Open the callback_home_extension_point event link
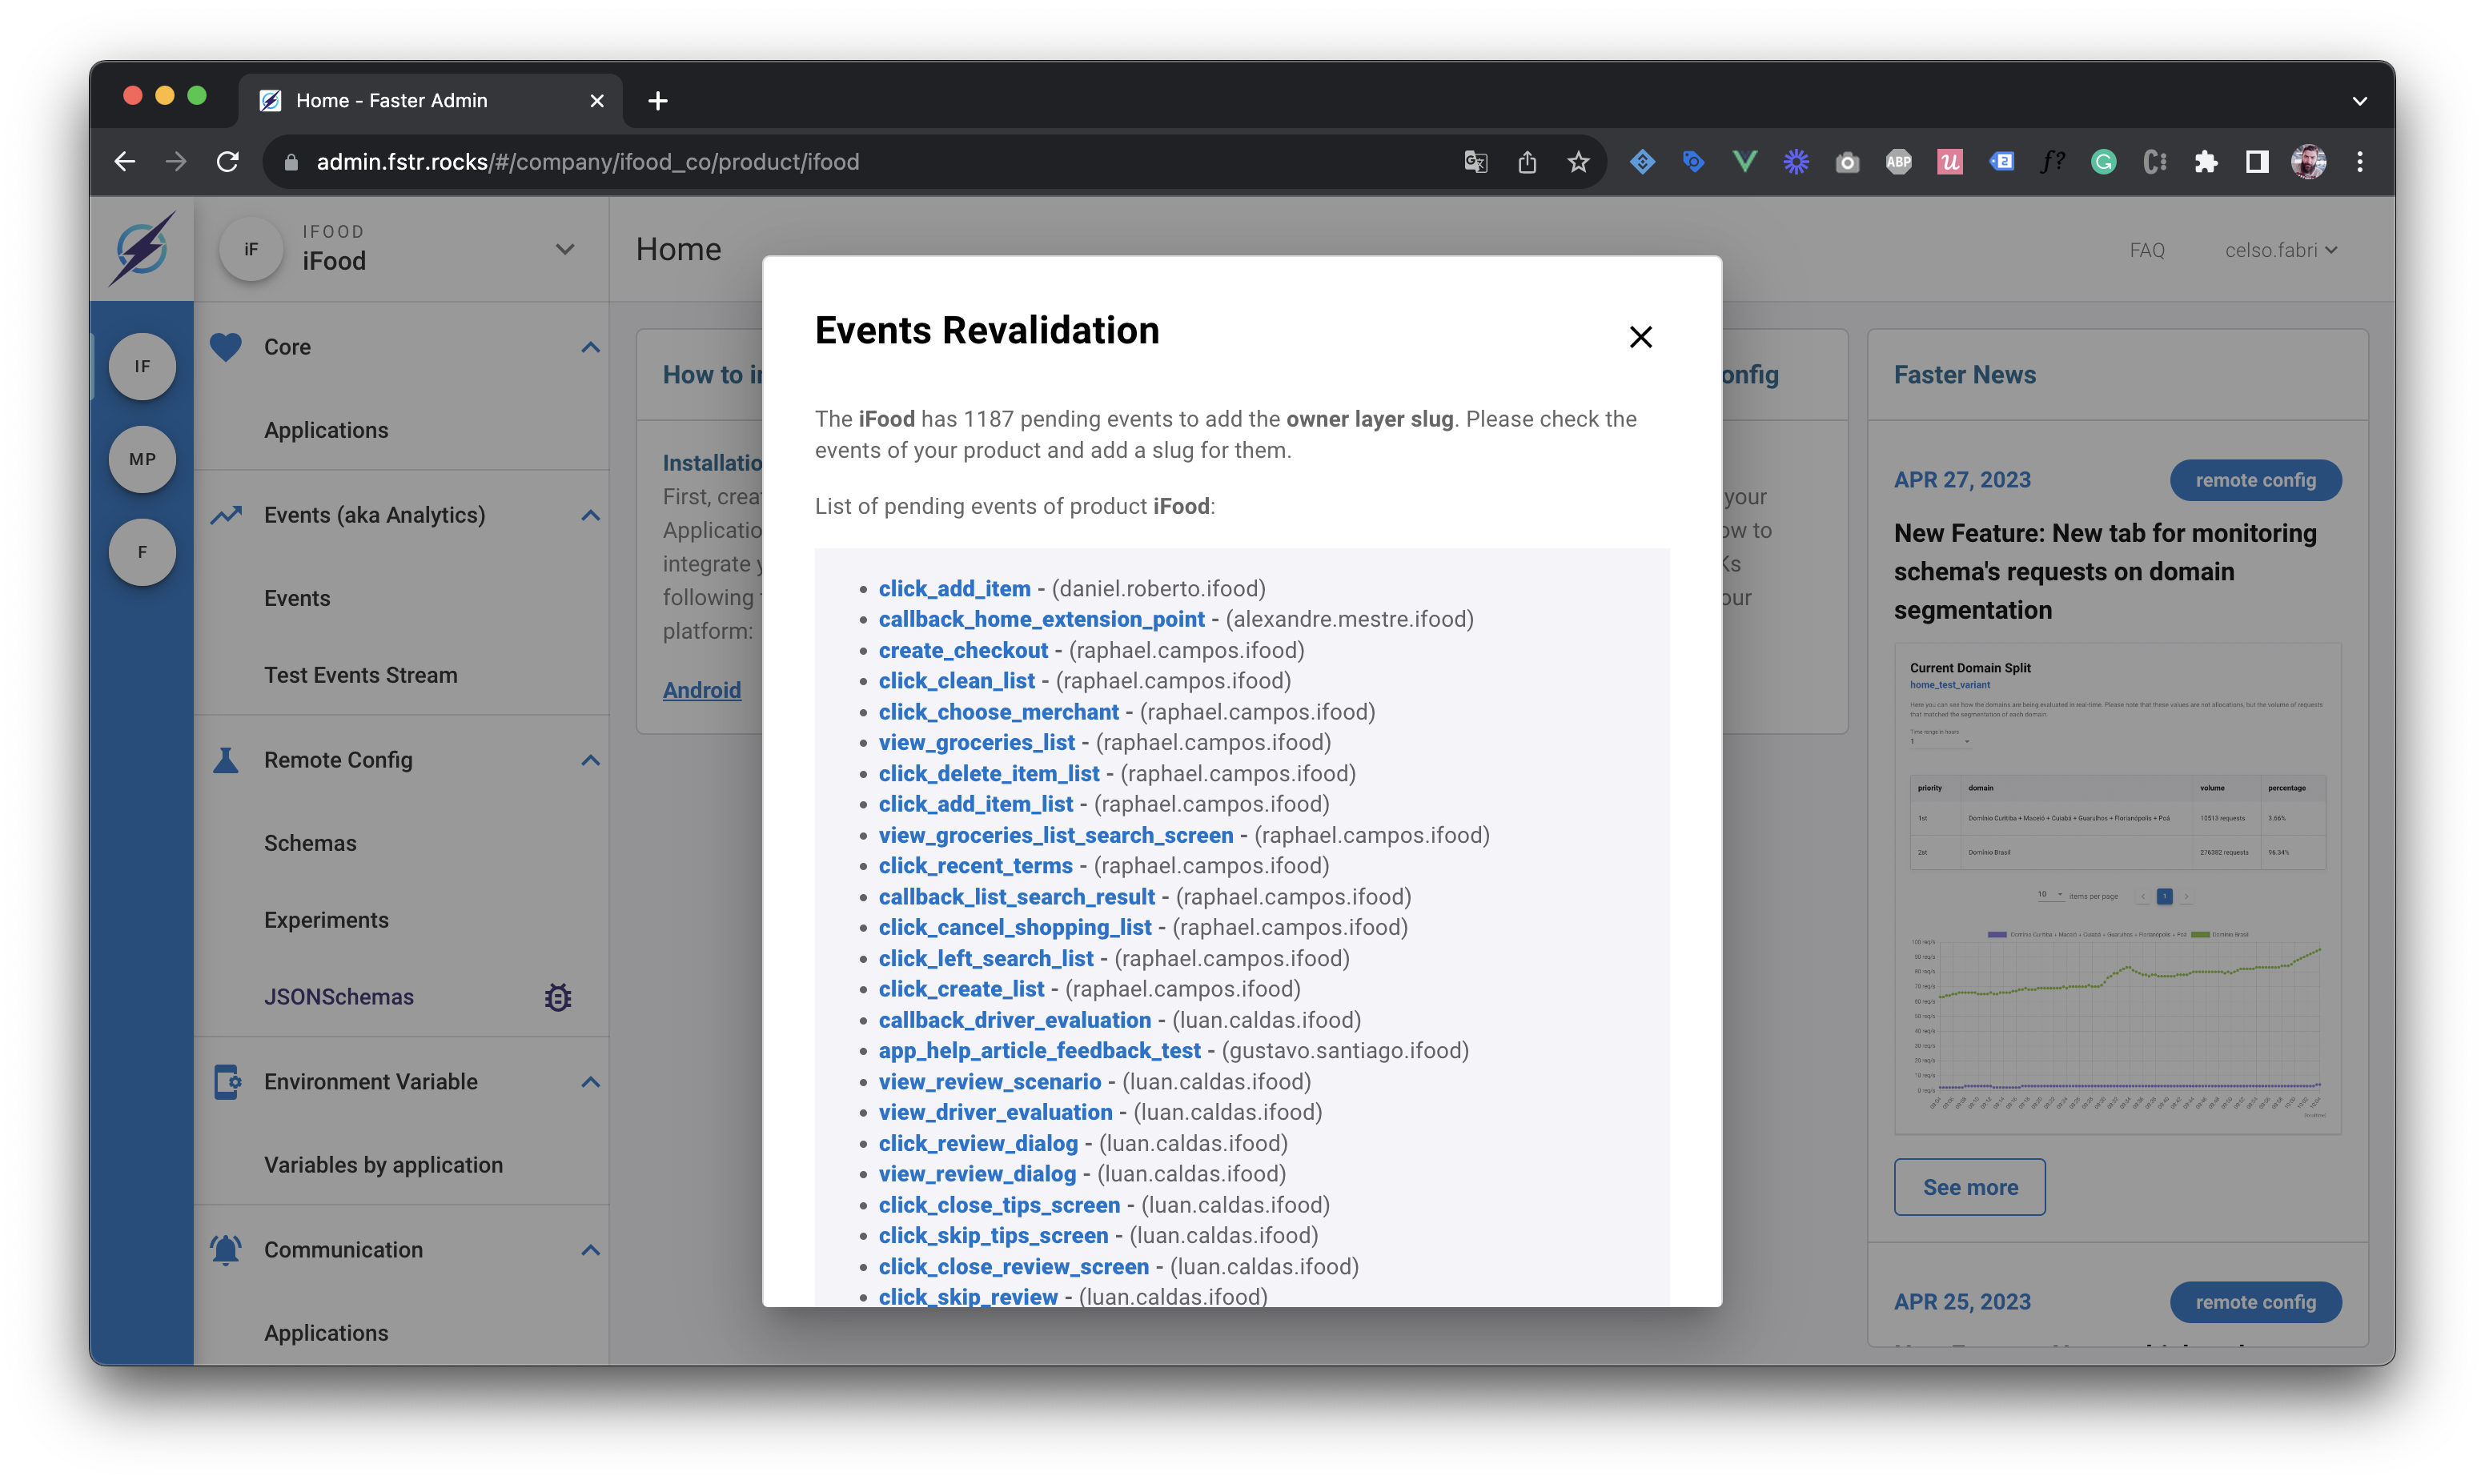This screenshot has height=1484, width=2485. click(x=1042, y=619)
